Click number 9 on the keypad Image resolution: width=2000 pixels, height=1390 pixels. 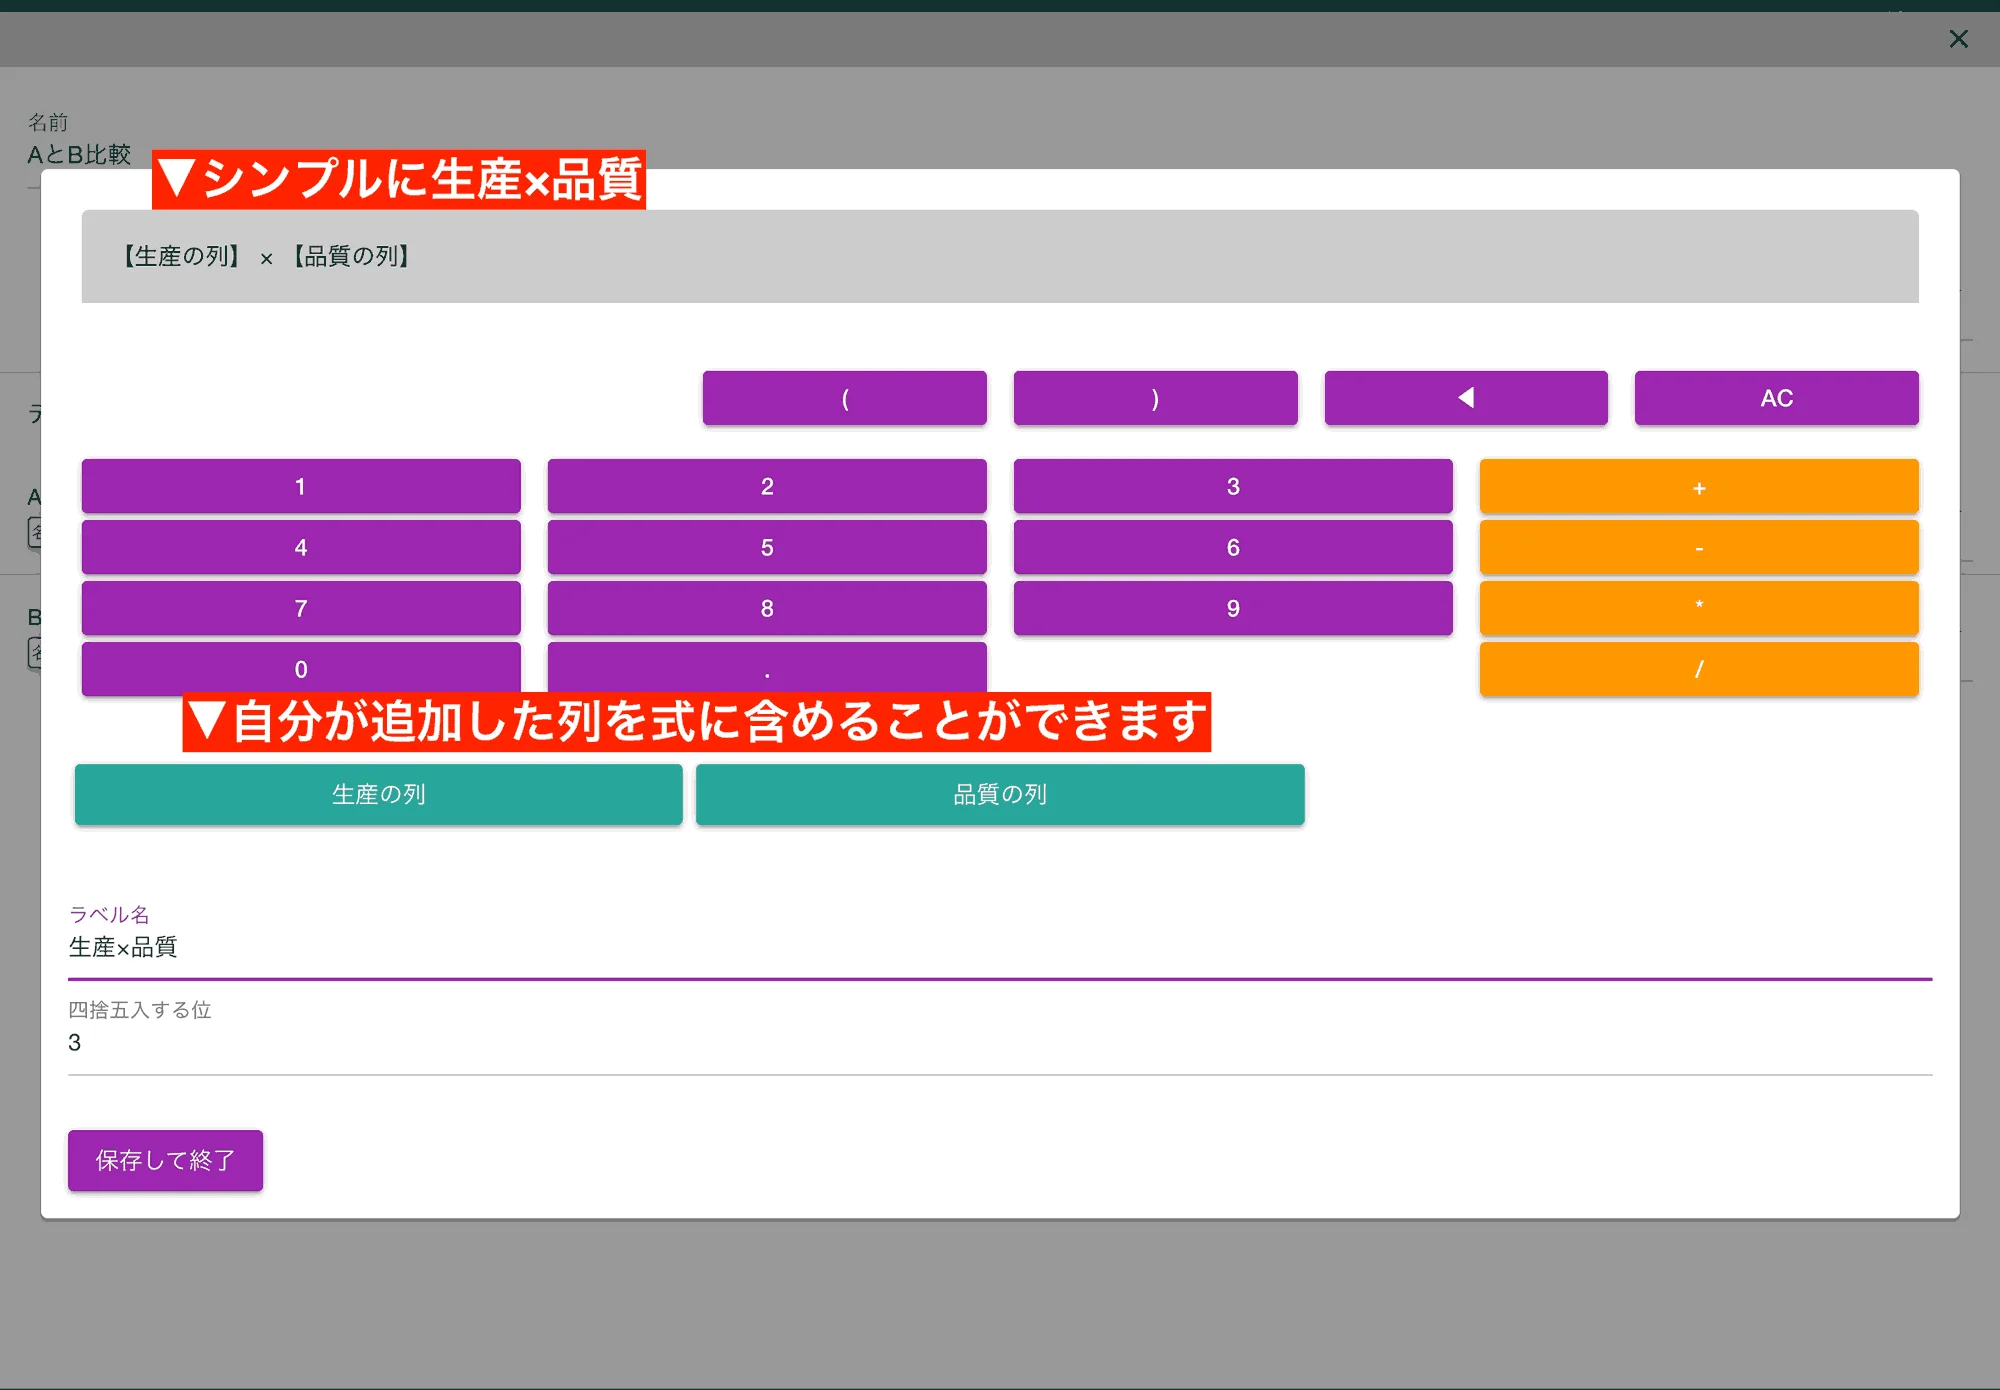click(1233, 608)
